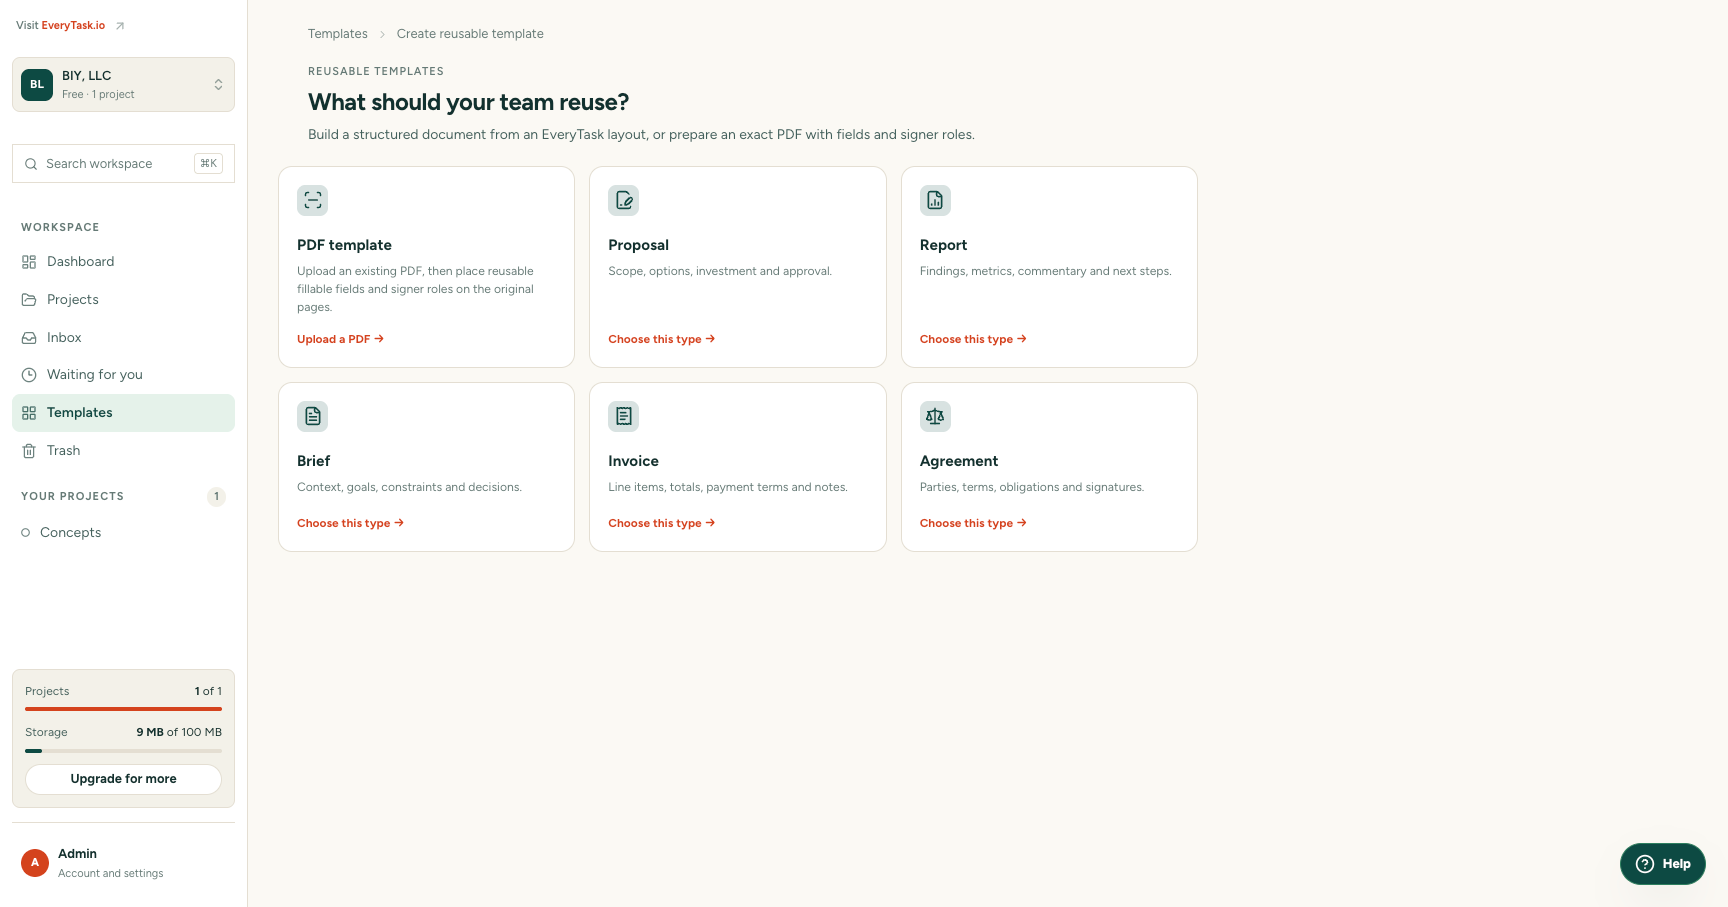Open Projects in the sidebar
The image size is (1728, 907).
123,300
